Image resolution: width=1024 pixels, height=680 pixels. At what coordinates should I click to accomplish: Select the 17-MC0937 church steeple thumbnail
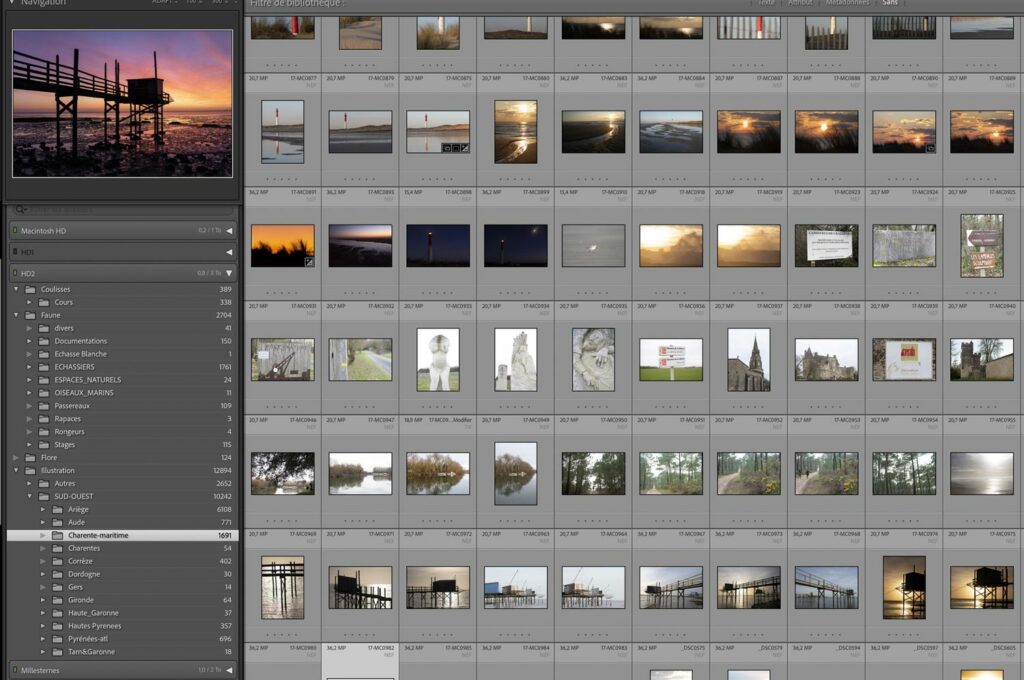pyautogui.click(x=749, y=360)
